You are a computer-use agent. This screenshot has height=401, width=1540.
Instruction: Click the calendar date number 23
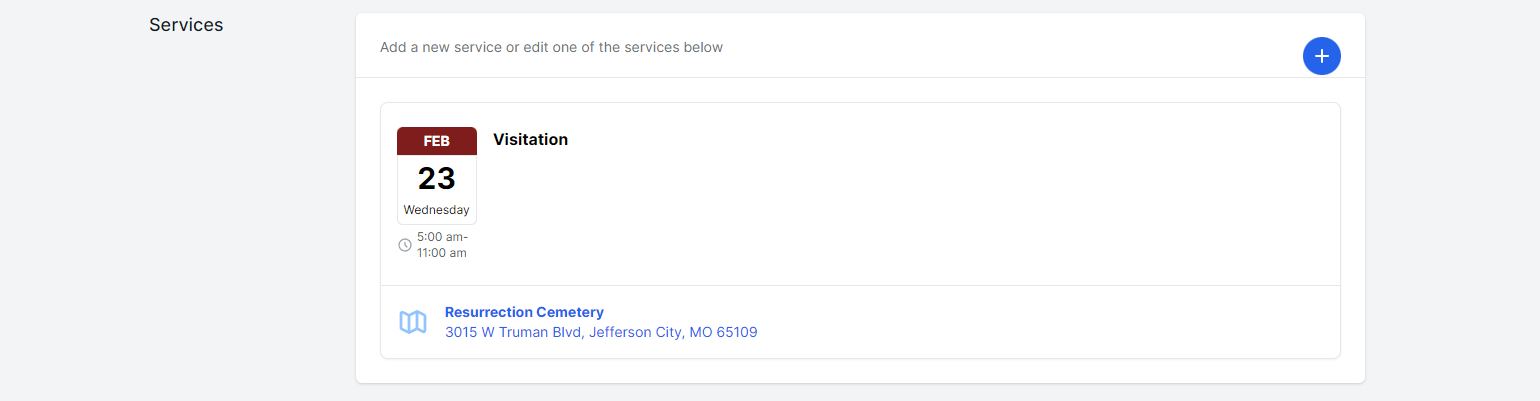point(437,178)
